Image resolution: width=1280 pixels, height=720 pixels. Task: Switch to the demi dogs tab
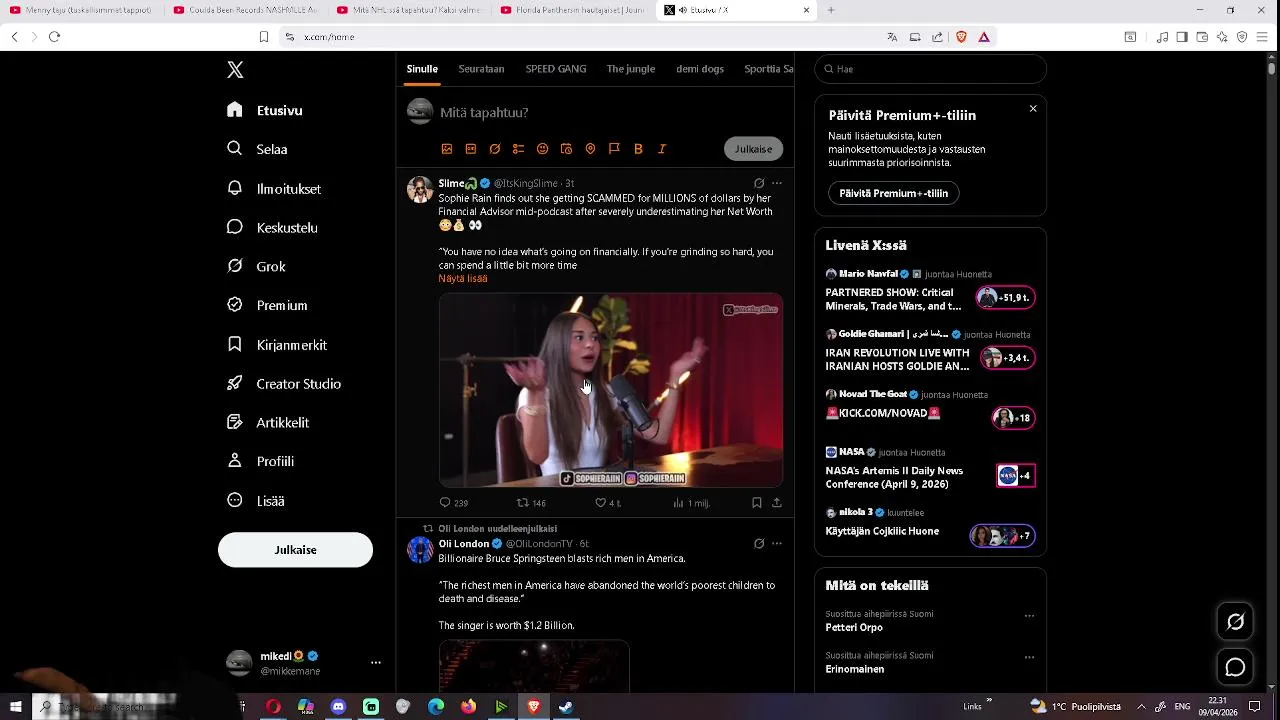pyautogui.click(x=700, y=69)
